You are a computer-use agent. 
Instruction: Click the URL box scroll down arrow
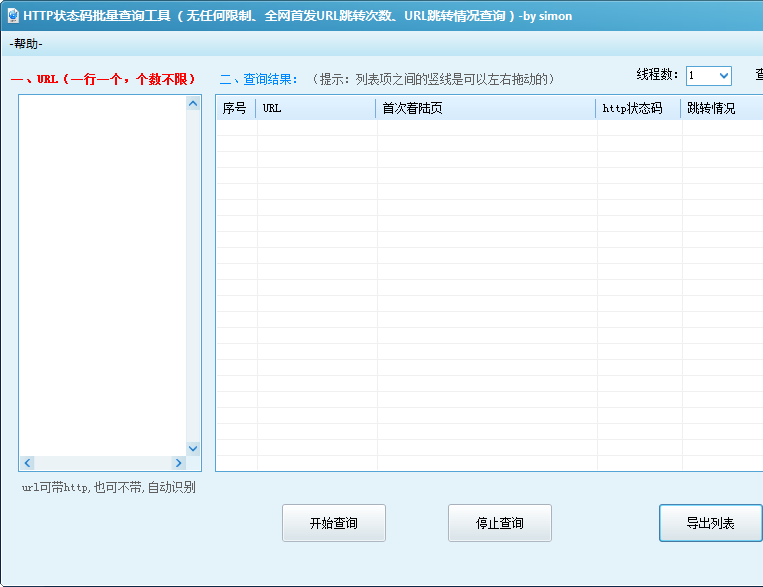coord(193,448)
